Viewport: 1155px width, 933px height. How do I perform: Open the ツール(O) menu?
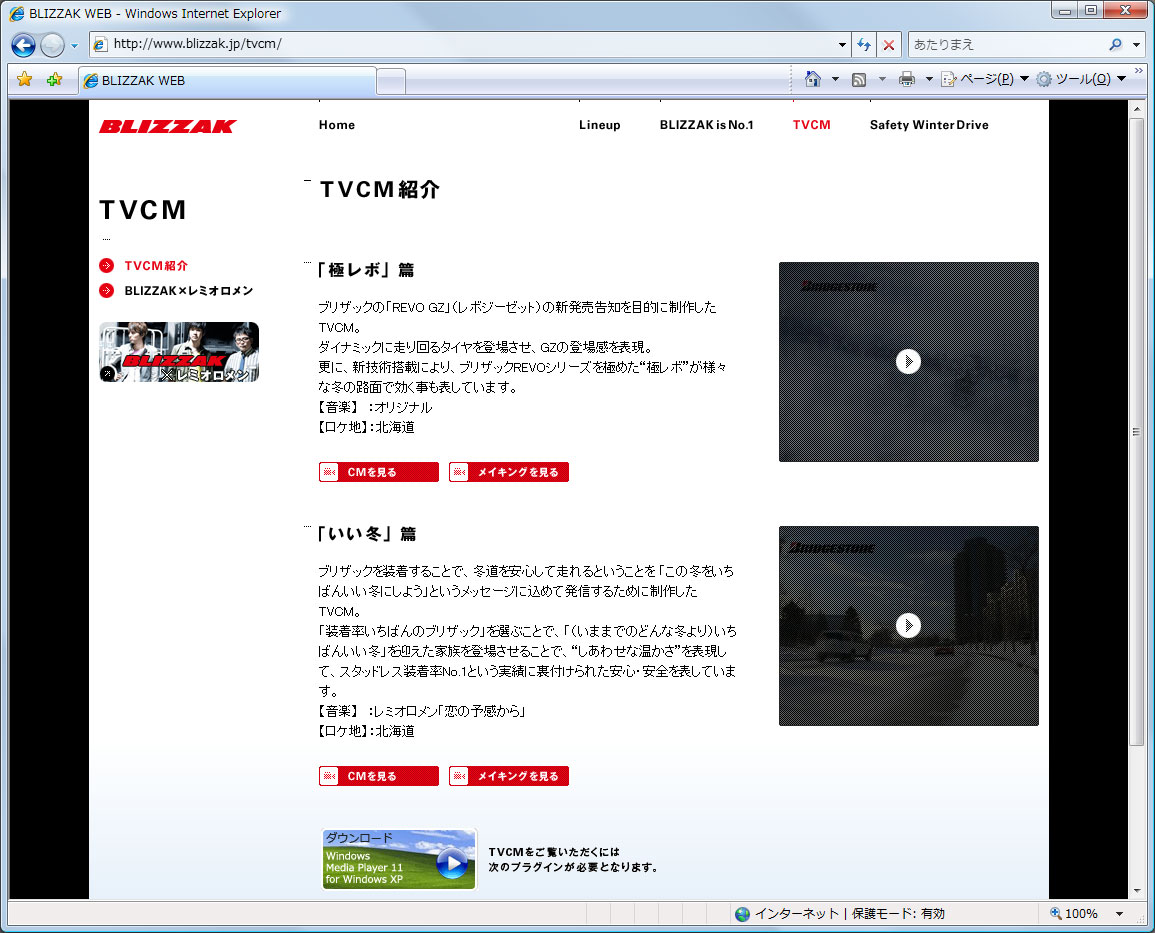1081,80
